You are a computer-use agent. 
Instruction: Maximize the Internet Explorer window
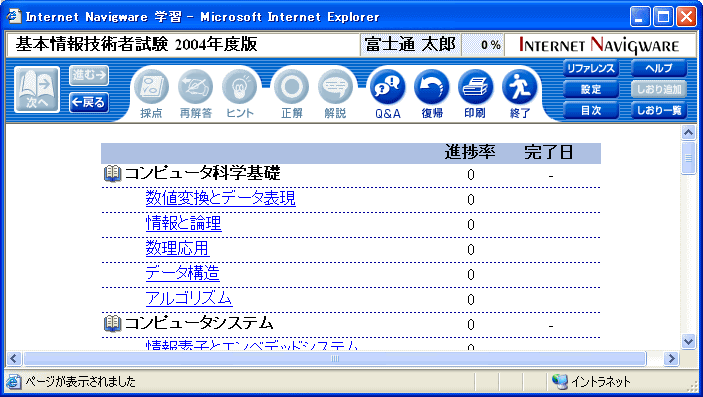[x=663, y=17]
